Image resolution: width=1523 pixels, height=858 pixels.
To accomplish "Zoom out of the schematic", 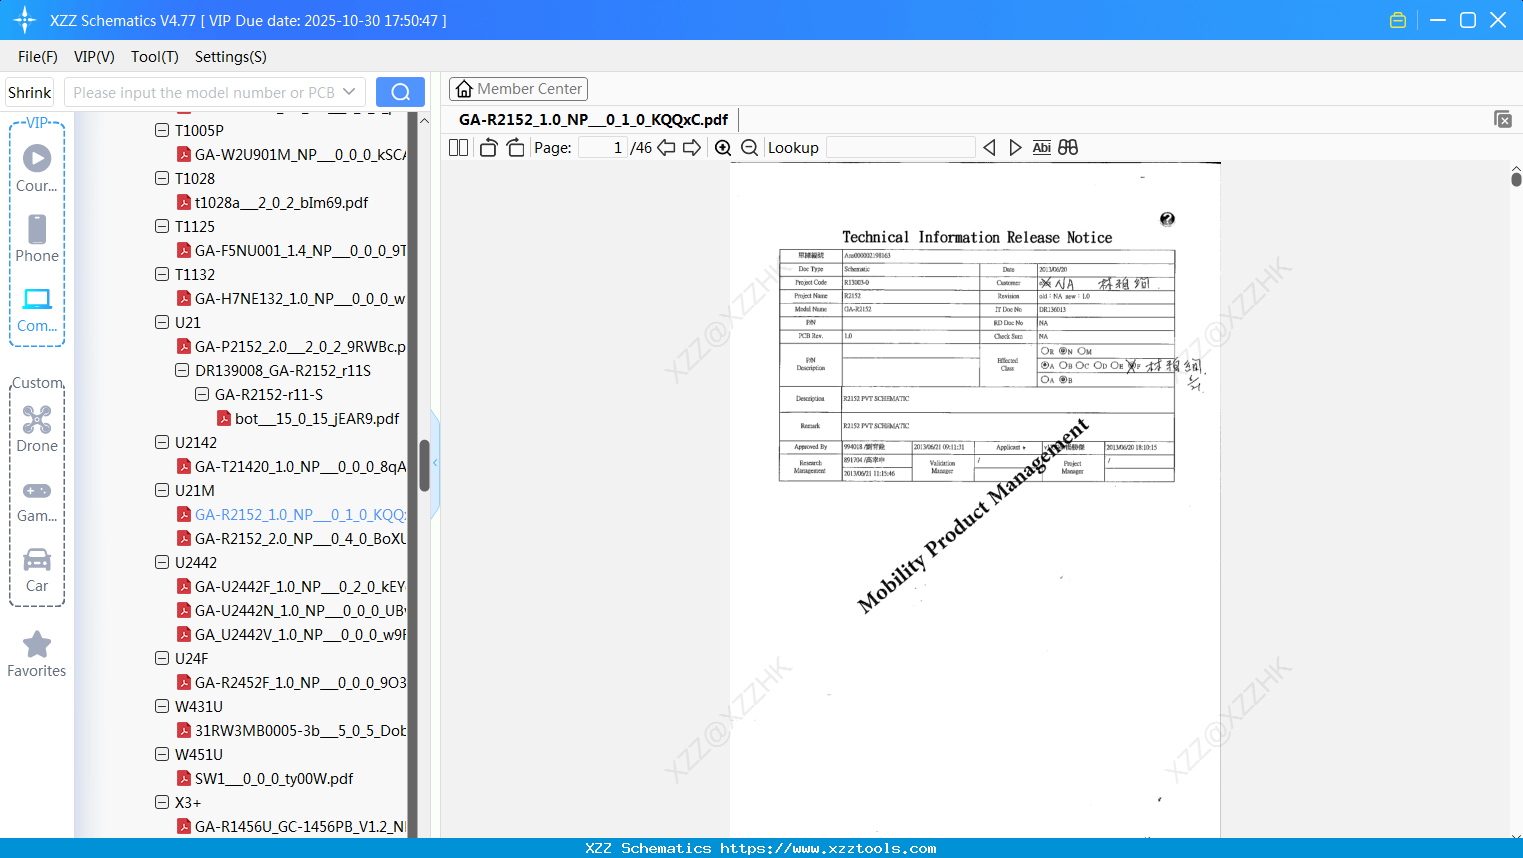I will 749,148.
